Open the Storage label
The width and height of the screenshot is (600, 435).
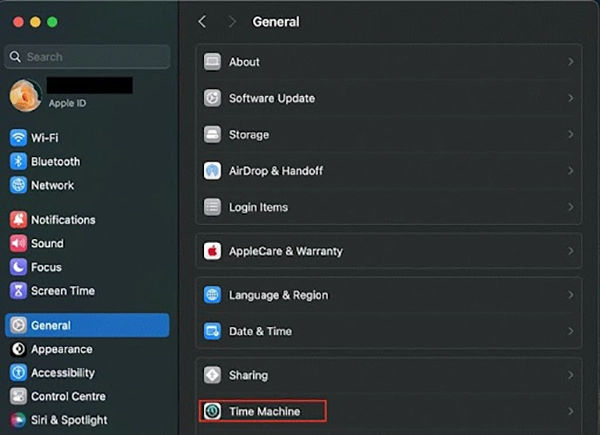pos(249,134)
